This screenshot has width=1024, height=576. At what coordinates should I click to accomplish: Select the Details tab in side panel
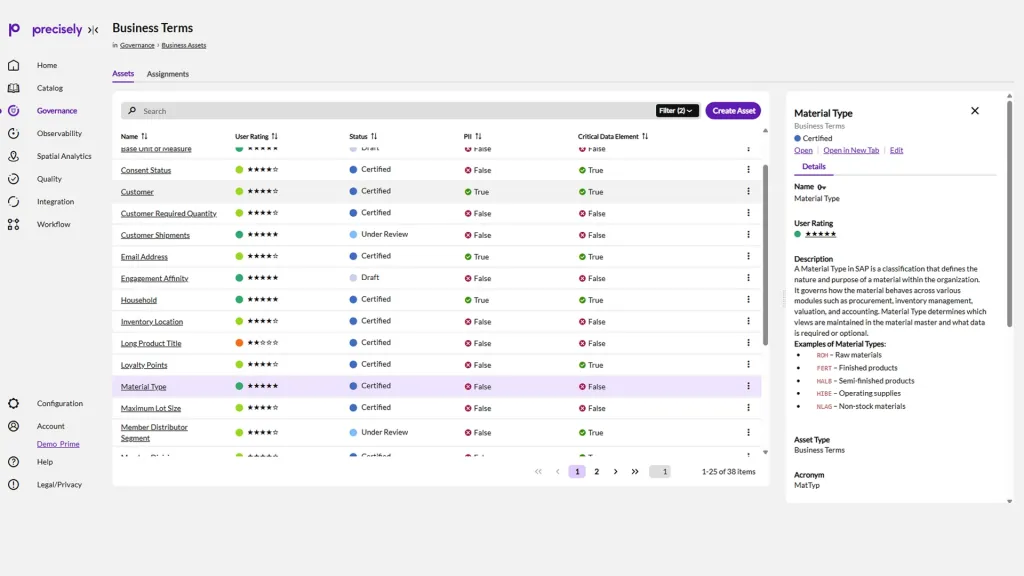(813, 166)
